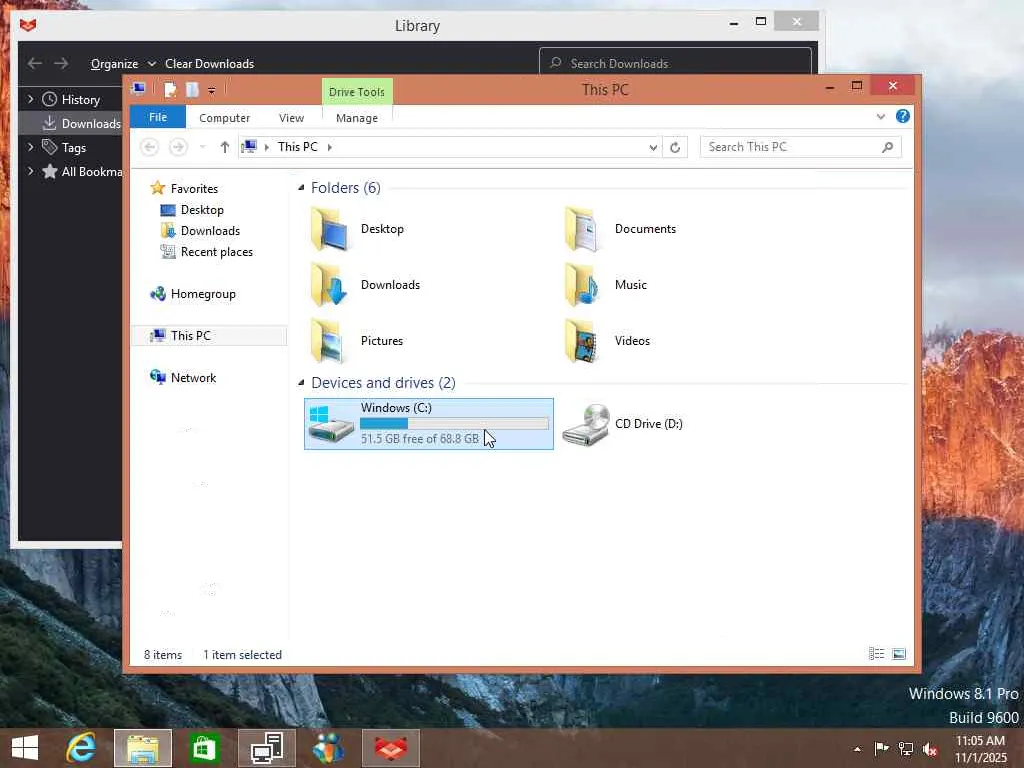Expand All Bookmarks in the Library window
Viewport: 1024px width, 768px height.
click(30, 171)
